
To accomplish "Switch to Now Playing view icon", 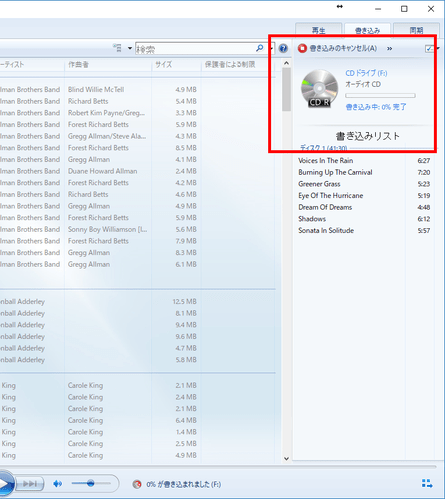I will point(427,484).
